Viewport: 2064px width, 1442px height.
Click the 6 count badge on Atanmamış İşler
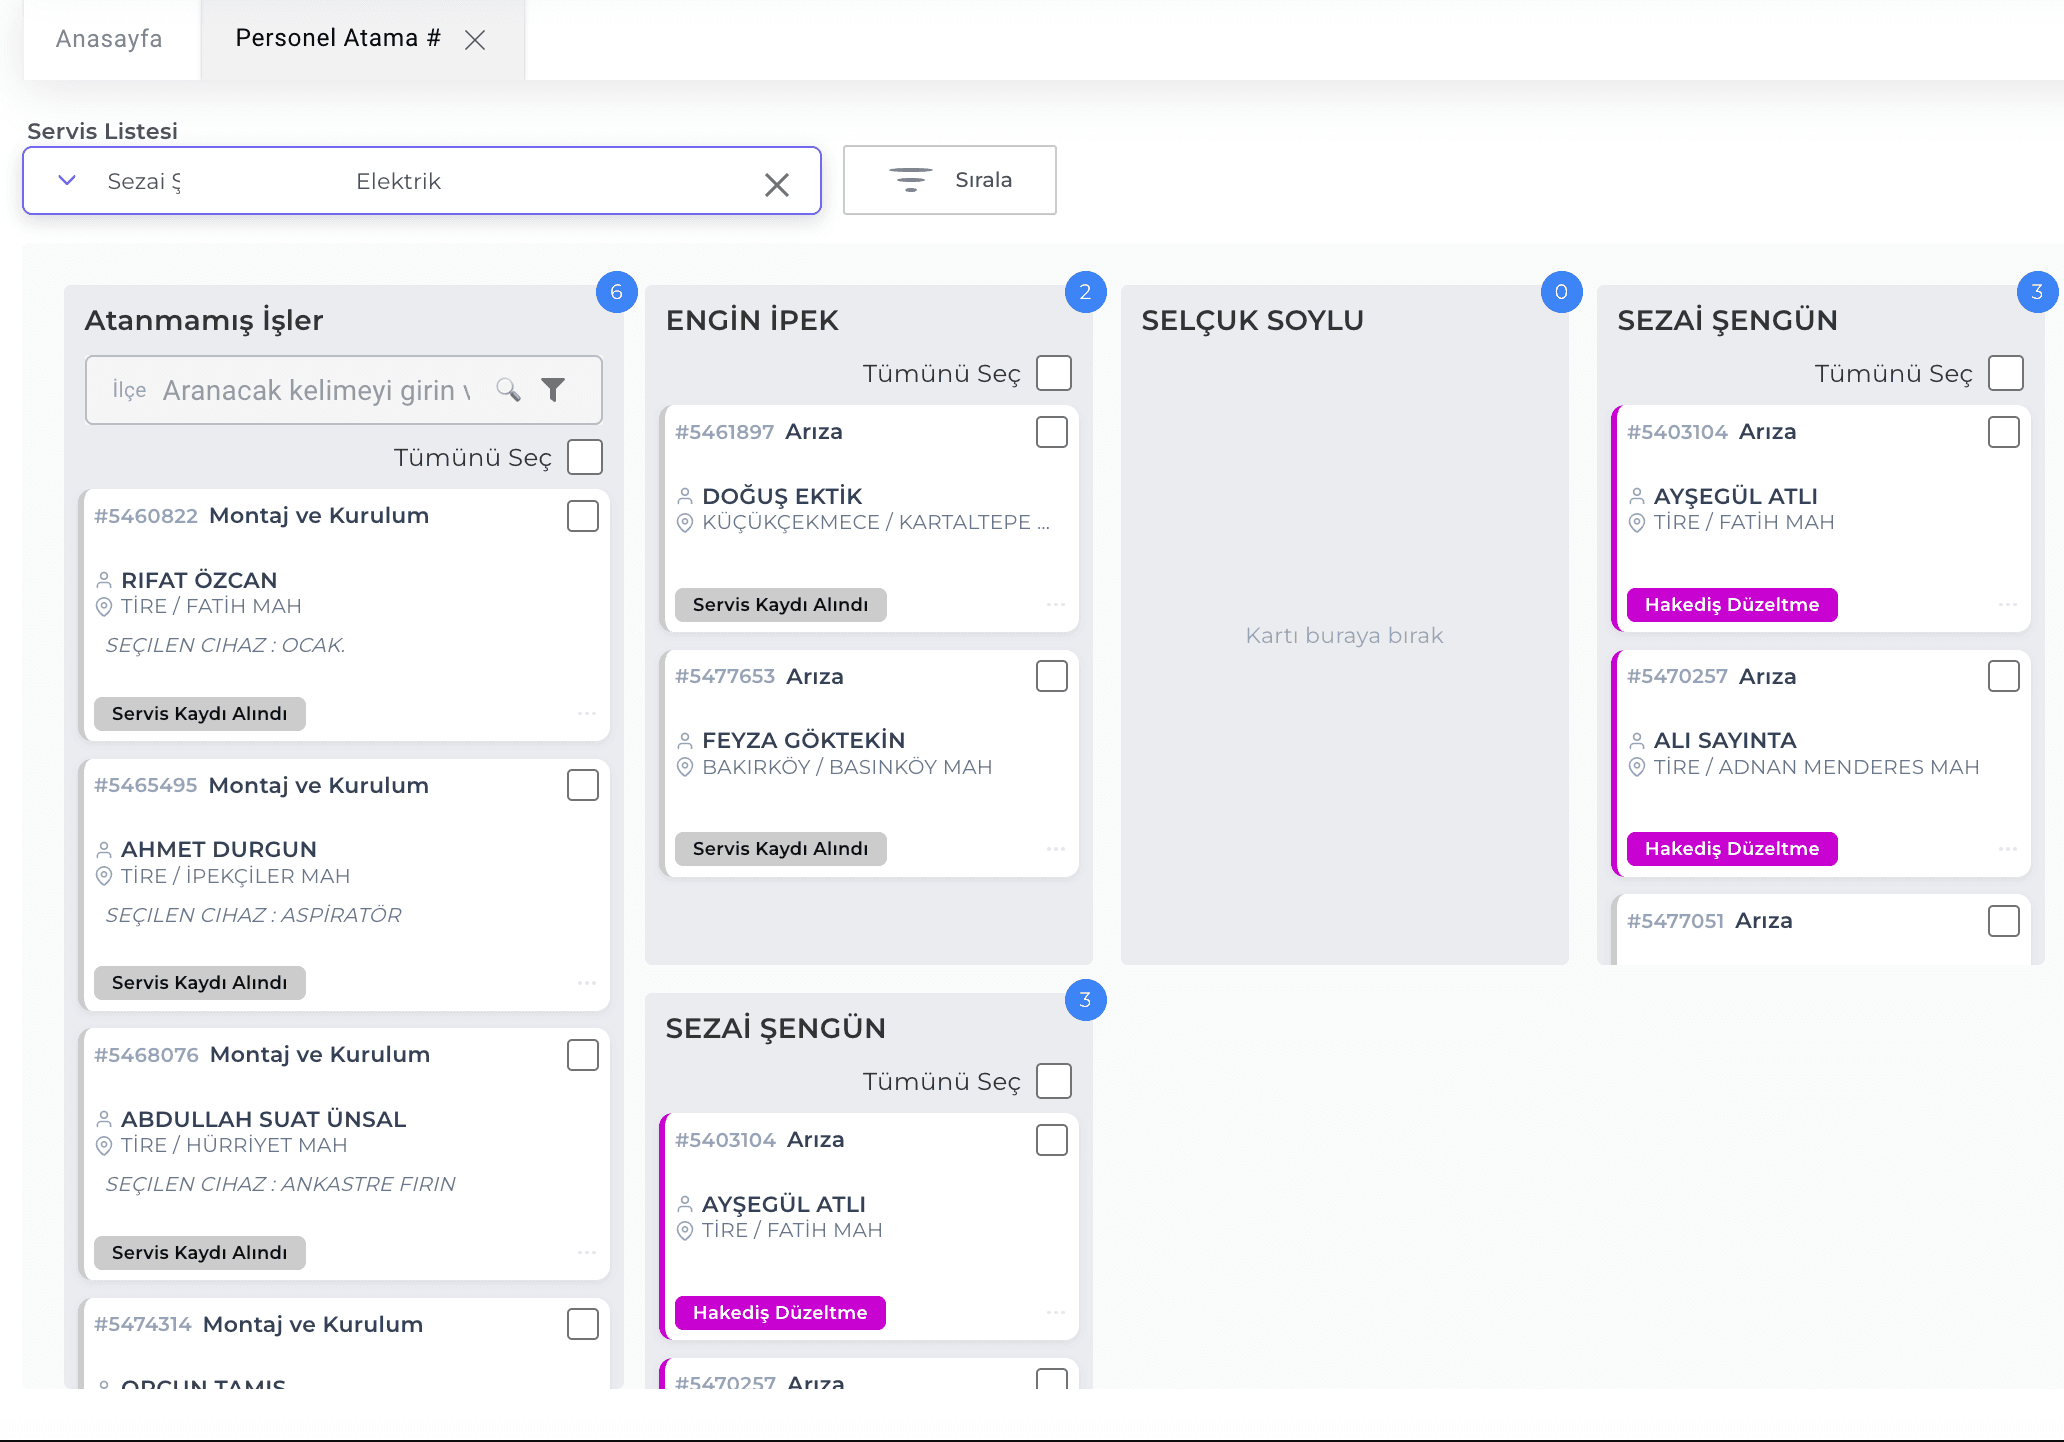(617, 292)
